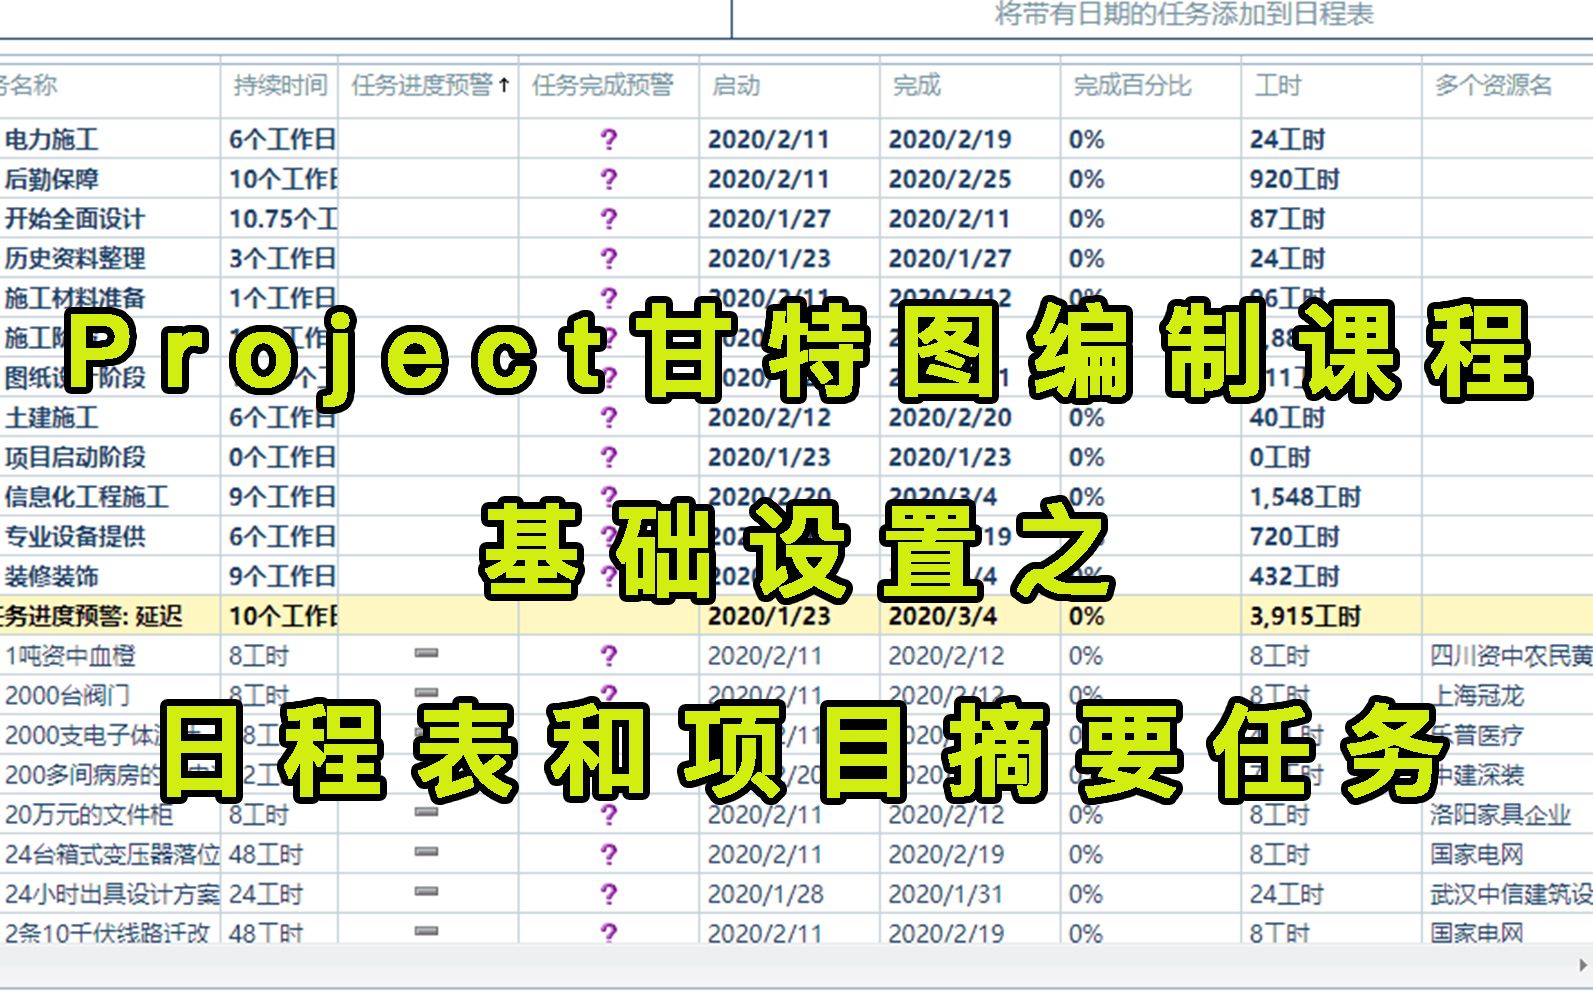This screenshot has height=996, width=1593.
Task: Click start date 2020/1/28 in 24小时出具设计方案 row
Action: [766, 894]
